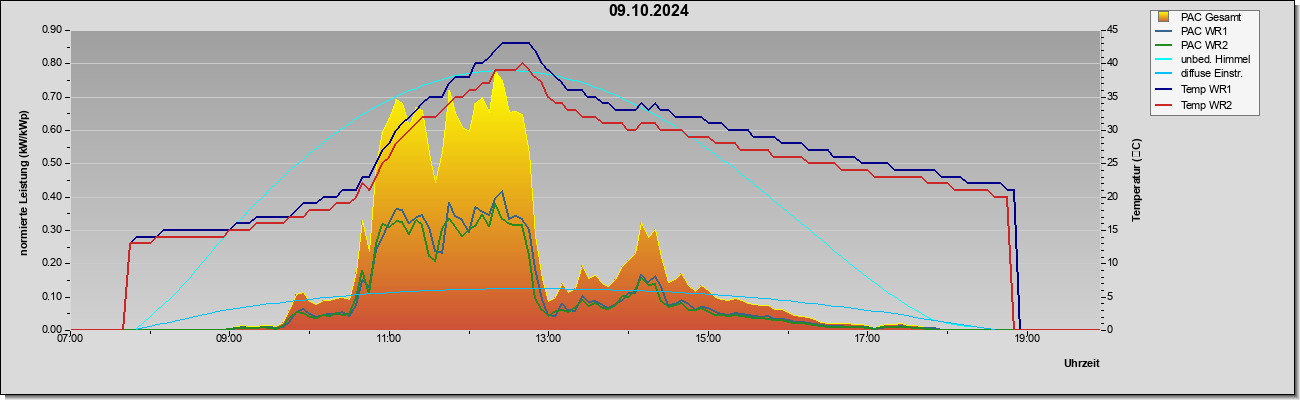The width and height of the screenshot is (1300, 400).
Task: Click the 0.90 power axis tick label
Action: 52,30
